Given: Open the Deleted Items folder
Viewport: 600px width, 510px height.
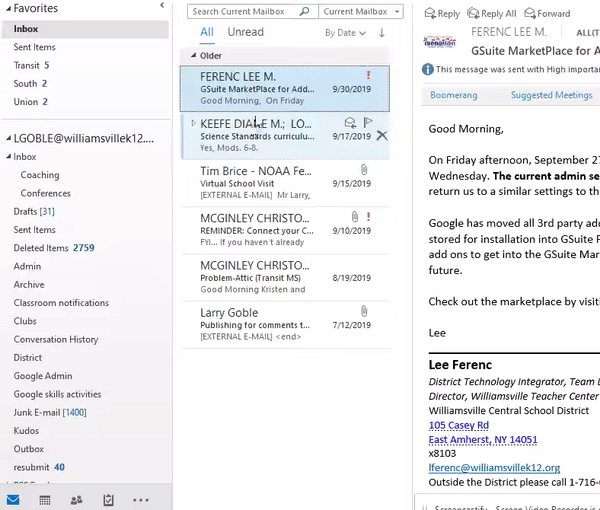Looking at the screenshot, I should point(54,248).
